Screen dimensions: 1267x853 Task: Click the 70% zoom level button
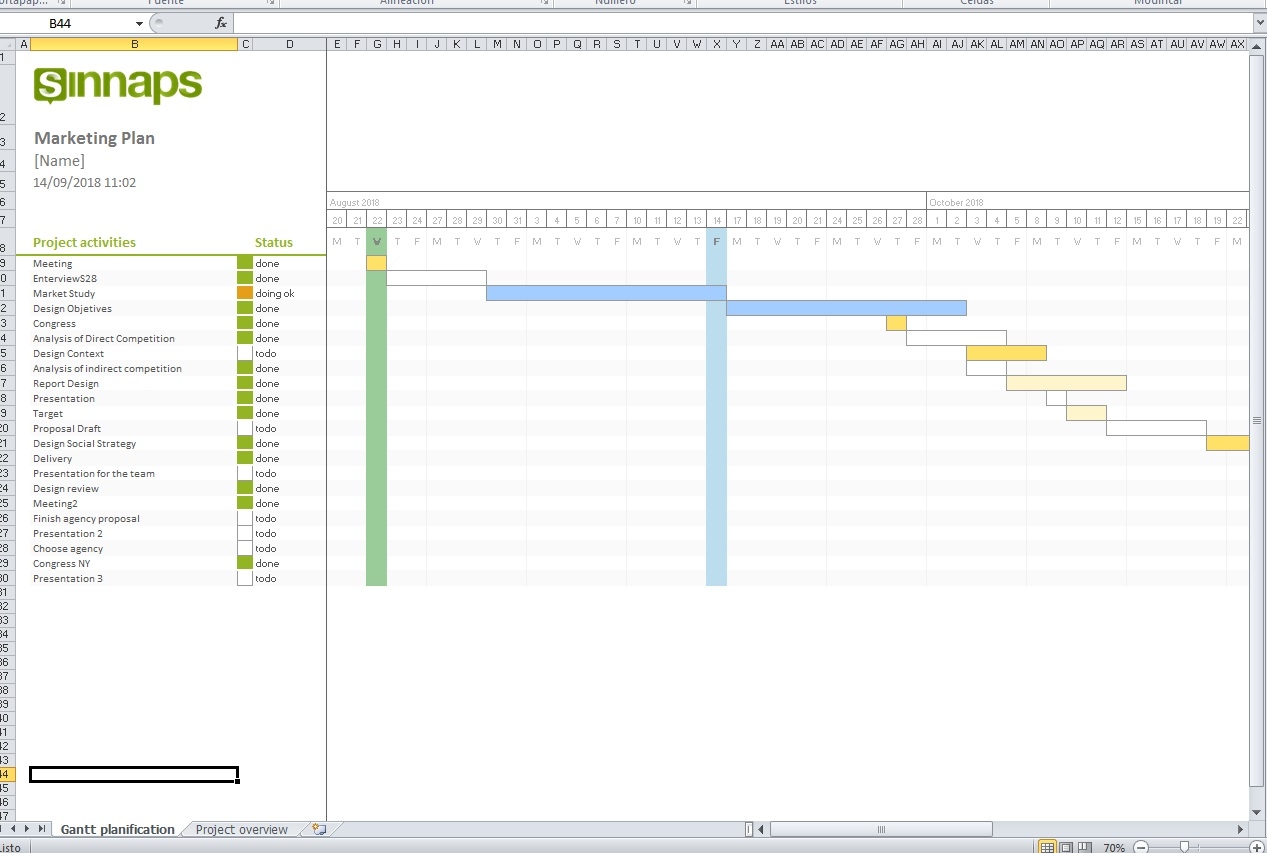(x=1114, y=846)
